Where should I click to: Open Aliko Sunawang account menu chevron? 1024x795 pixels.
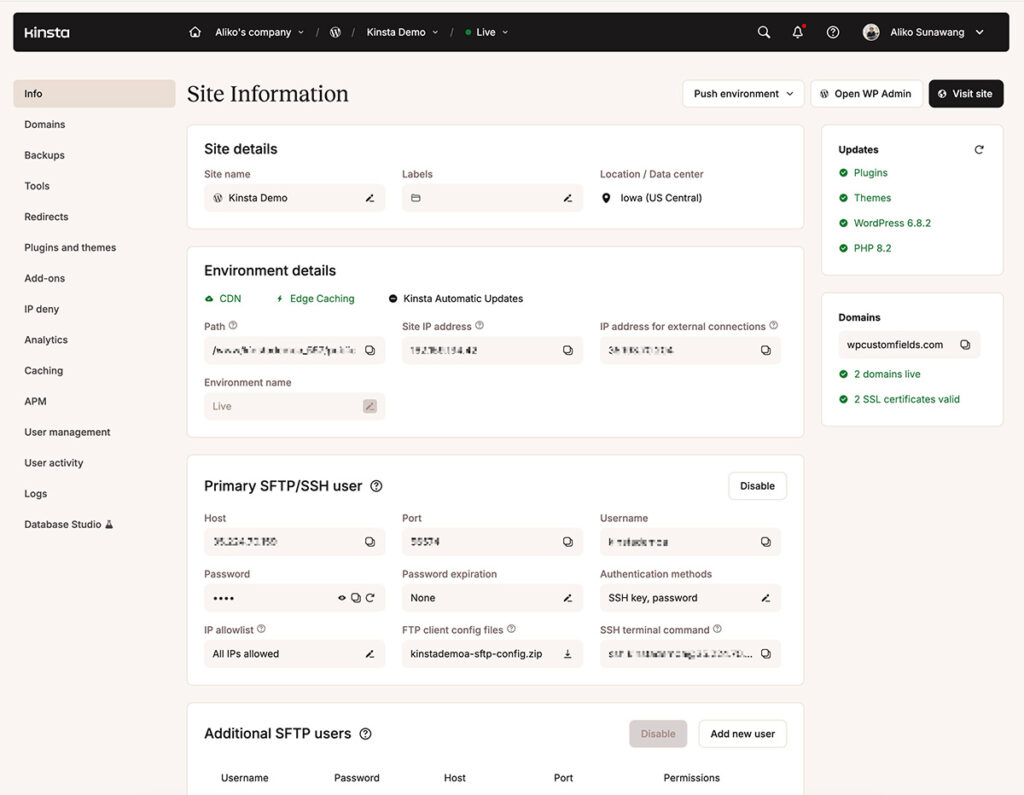point(980,32)
